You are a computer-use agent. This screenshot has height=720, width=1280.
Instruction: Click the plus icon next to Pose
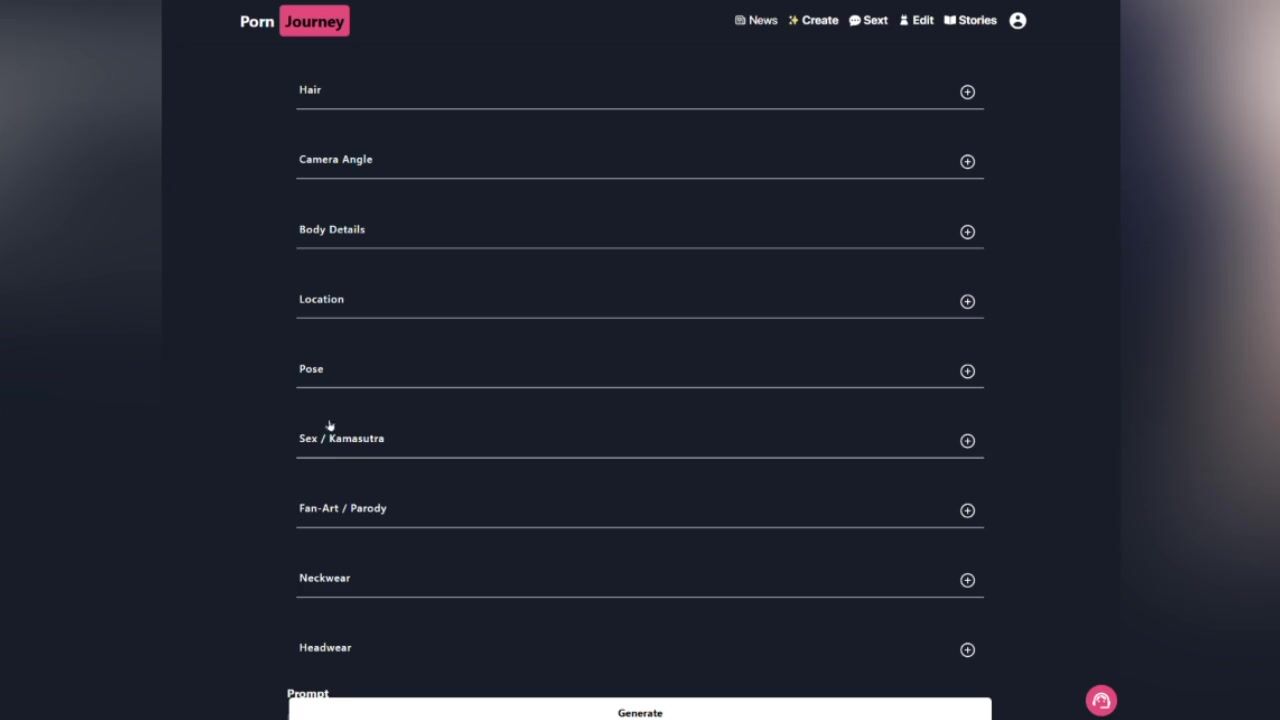[x=967, y=371]
